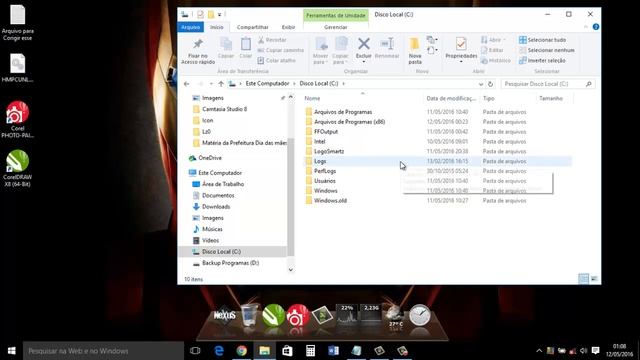
Task: Sort by Data de modificação column
Action: tap(451, 98)
